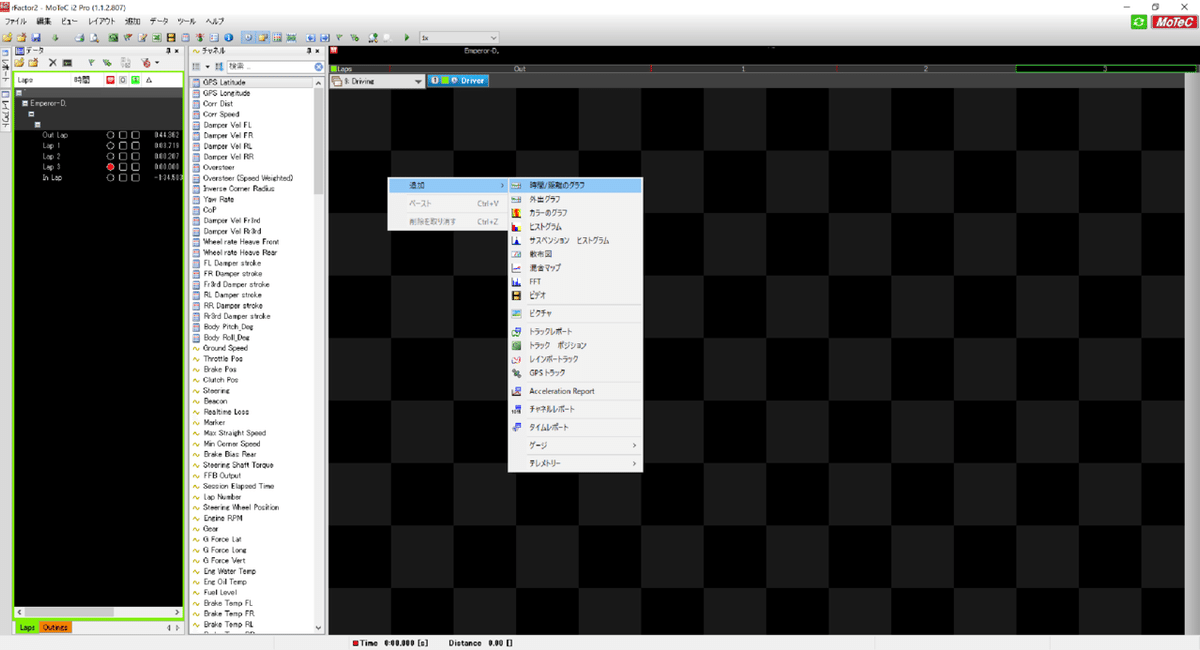Click the green icon in the lap column header
This screenshot has width=1200, height=650.
pos(134,79)
